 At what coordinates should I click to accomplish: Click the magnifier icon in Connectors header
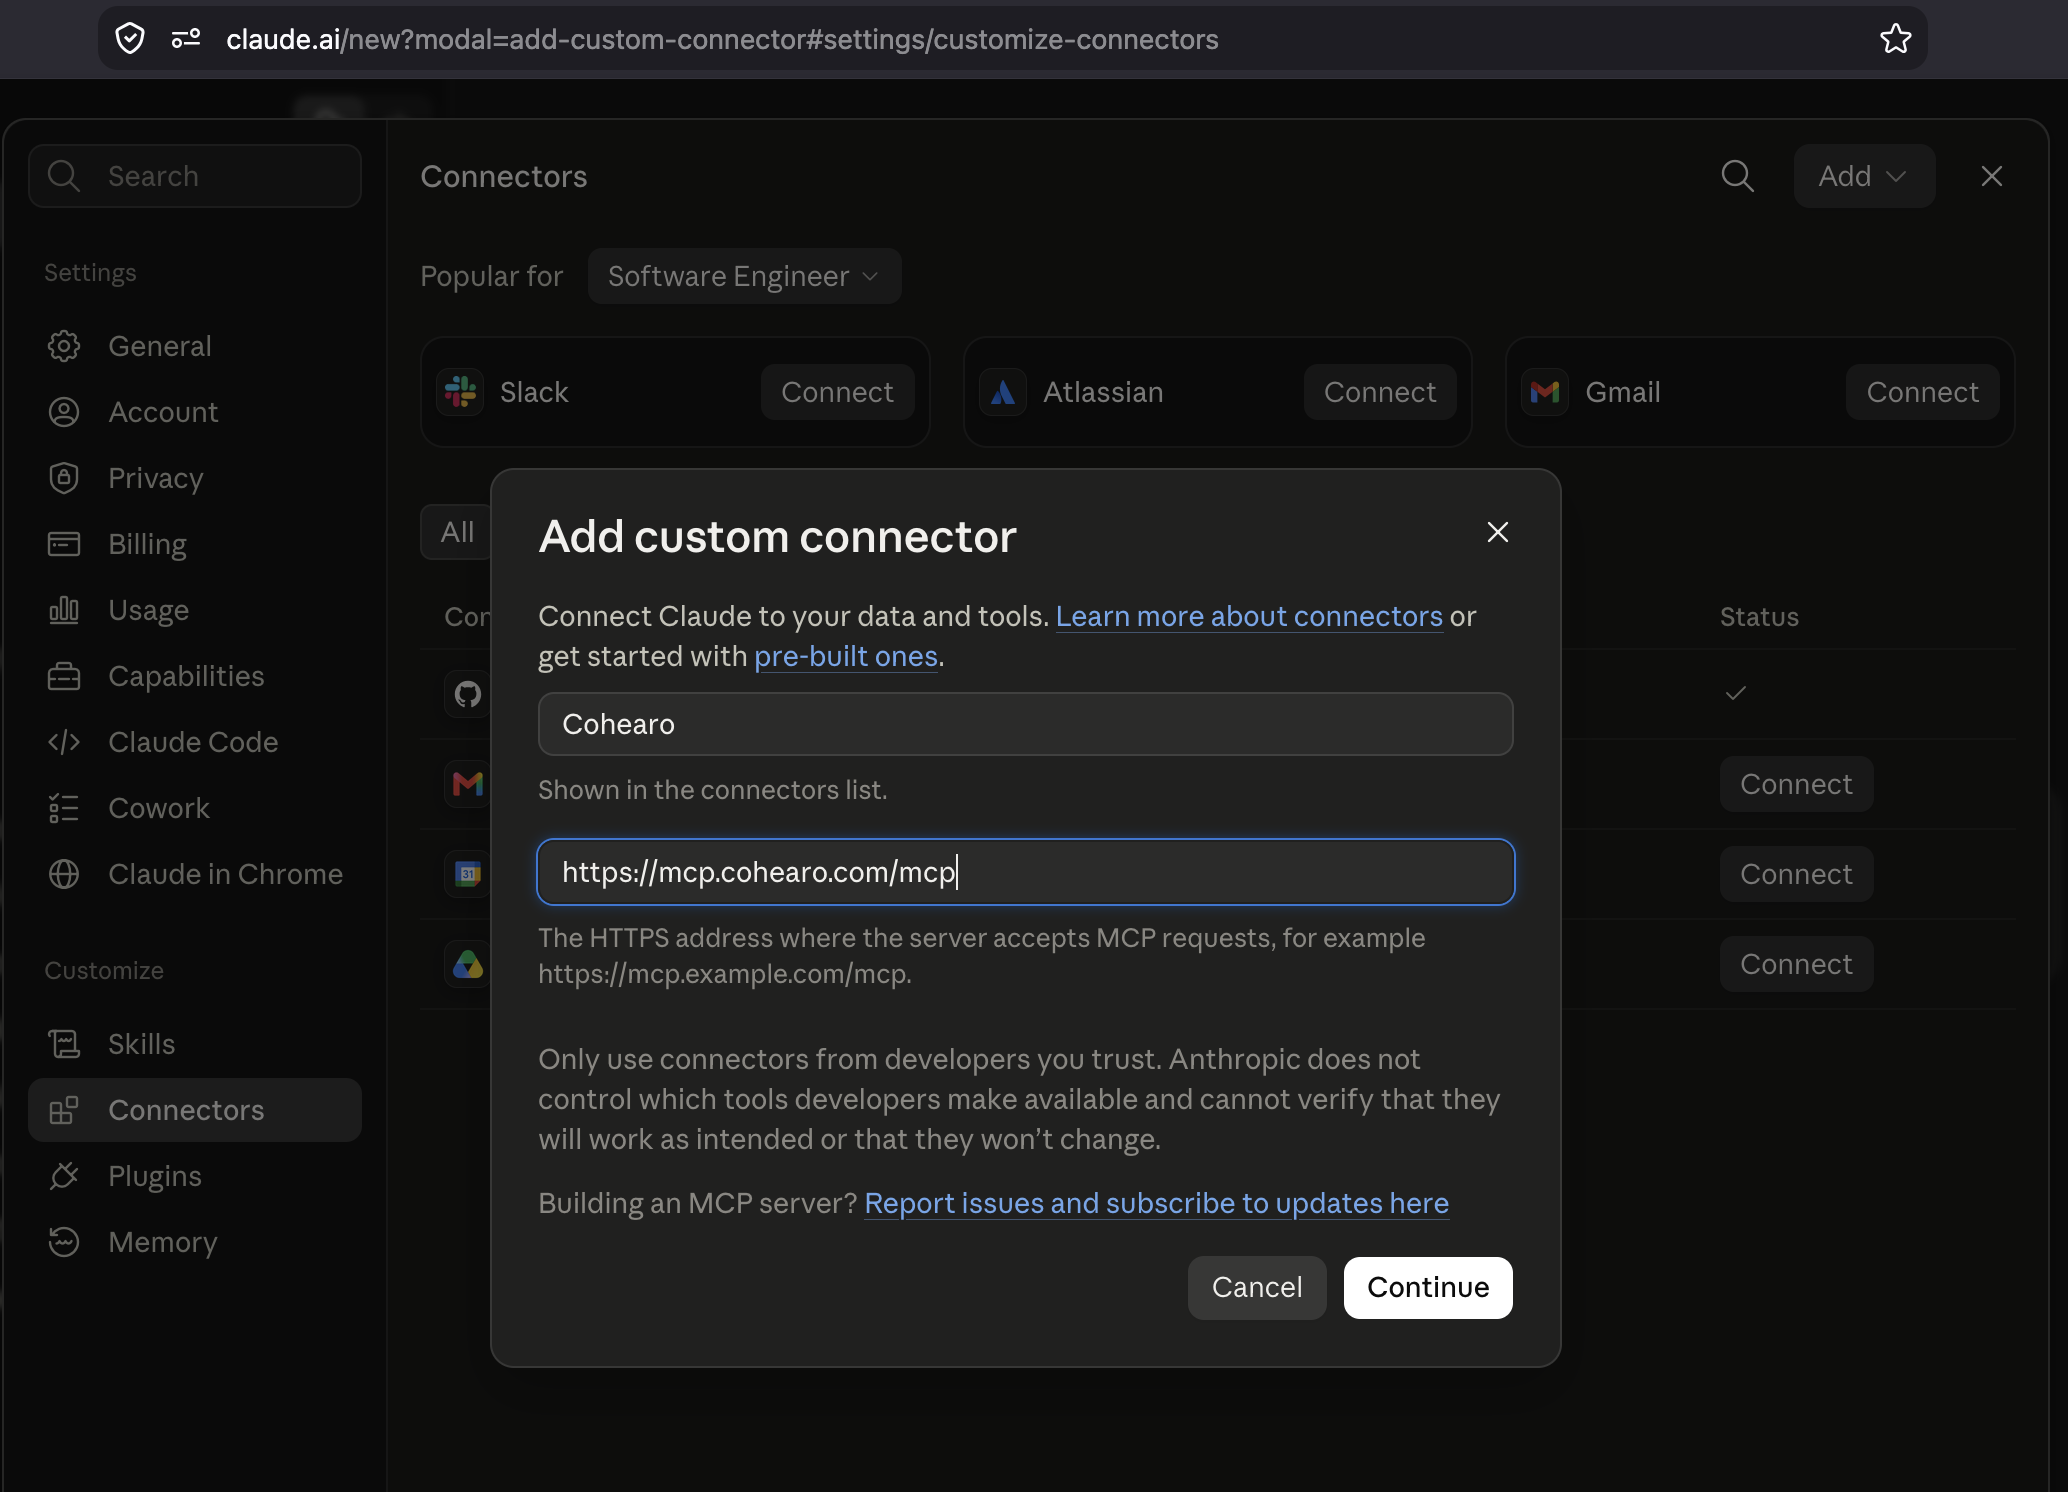[x=1738, y=176]
